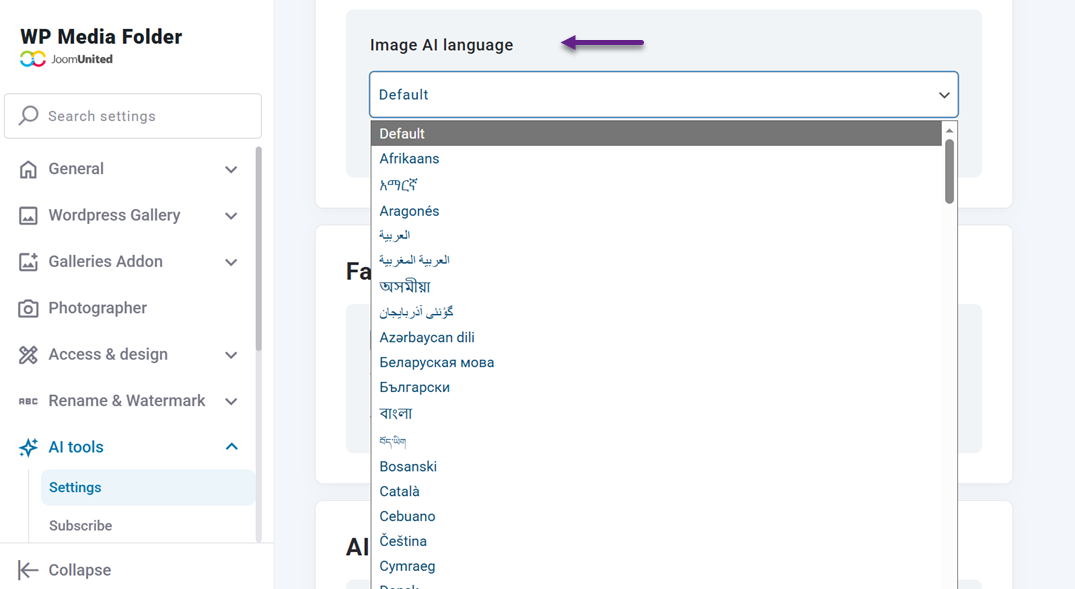Open the Access & design icon
The image size is (1075, 589).
pos(27,354)
